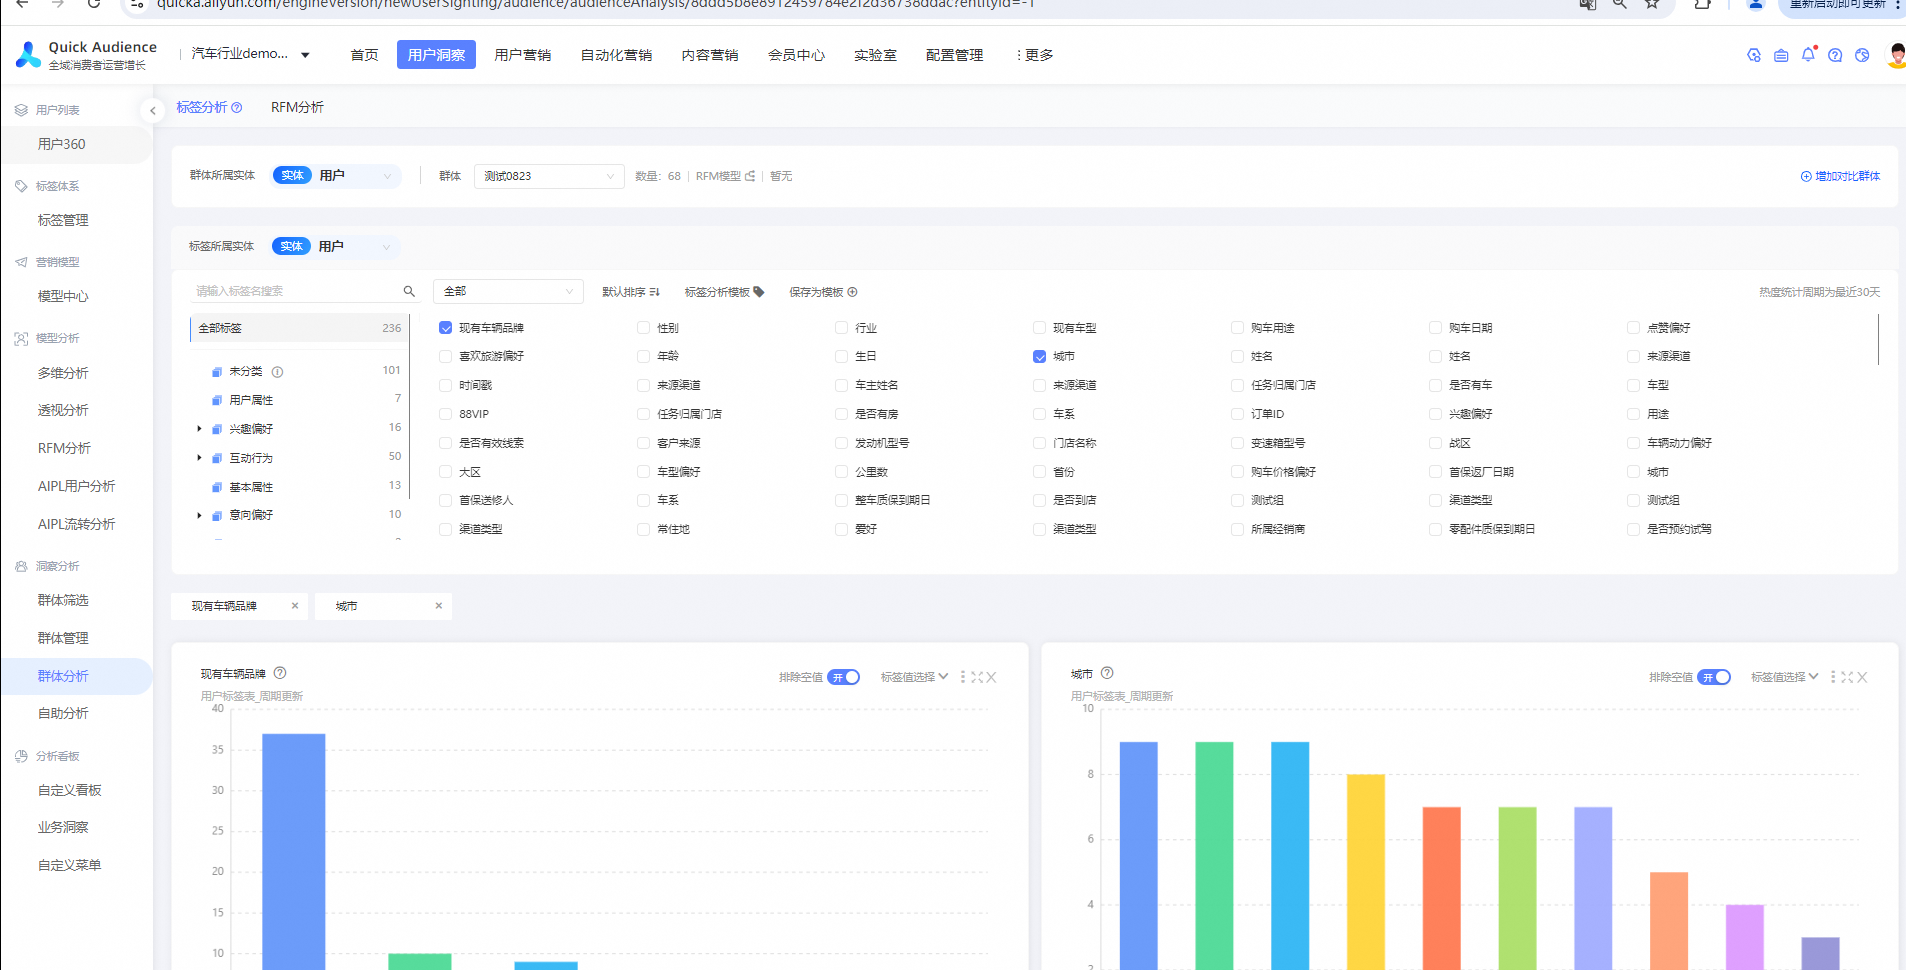Open 用户360 in sidebar
The width and height of the screenshot is (1906, 970).
pos(62,144)
